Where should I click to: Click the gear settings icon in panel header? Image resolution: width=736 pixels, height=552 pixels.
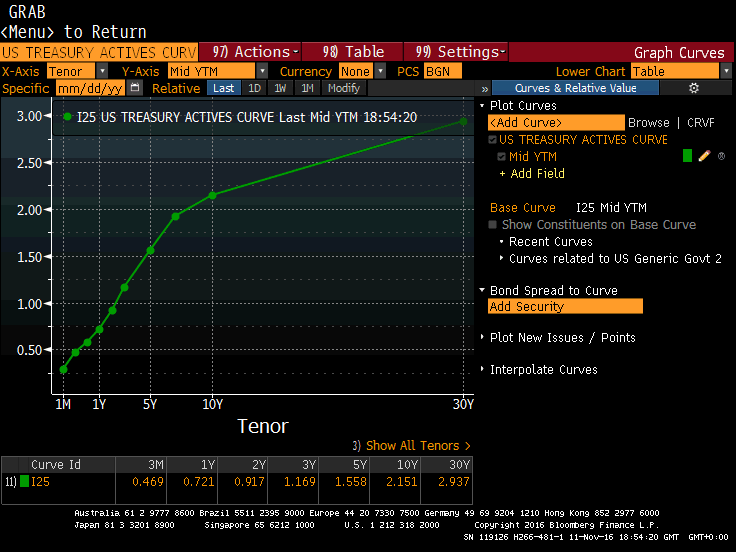[x=694, y=88]
